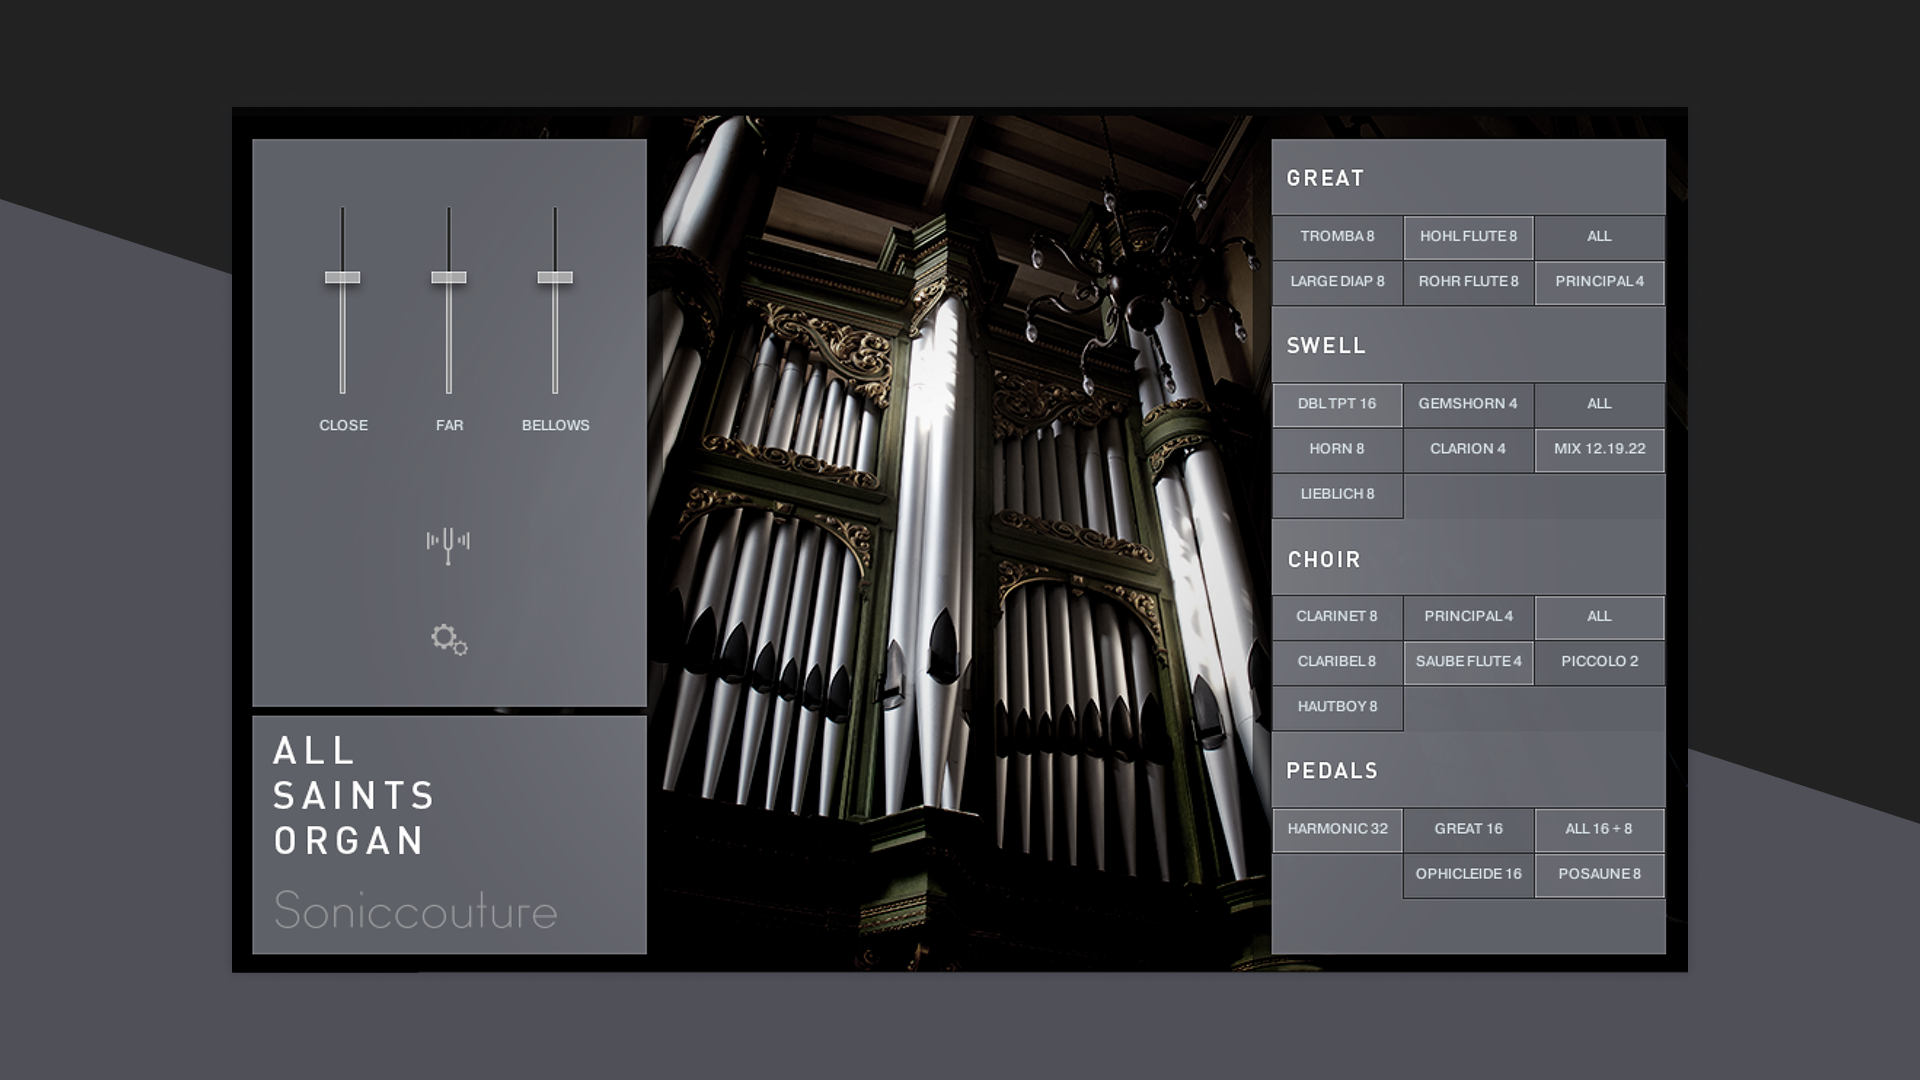Toggle the Large Diap 8 stop
This screenshot has width=1920, height=1080.
pyautogui.click(x=1337, y=282)
